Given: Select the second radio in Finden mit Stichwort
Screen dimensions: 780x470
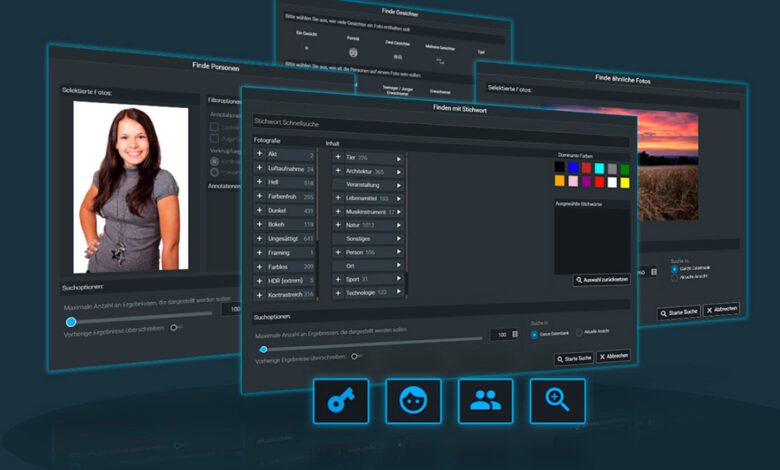Looking at the screenshot, I should 579,332.
